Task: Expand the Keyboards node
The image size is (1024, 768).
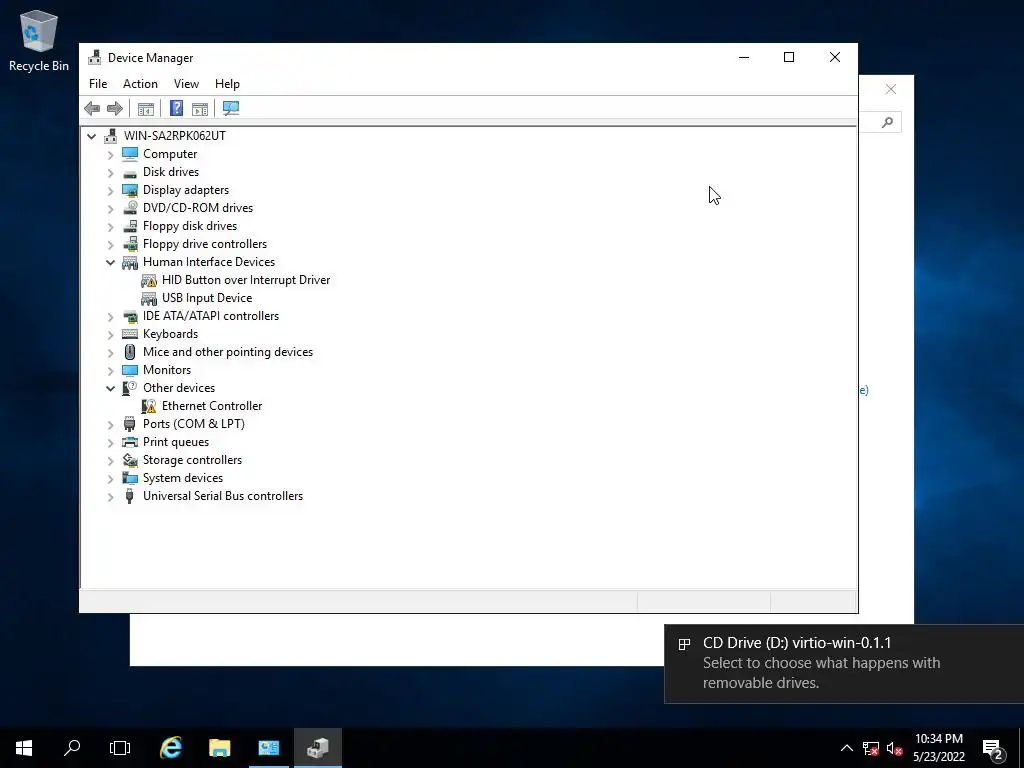Action: [110, 334]
